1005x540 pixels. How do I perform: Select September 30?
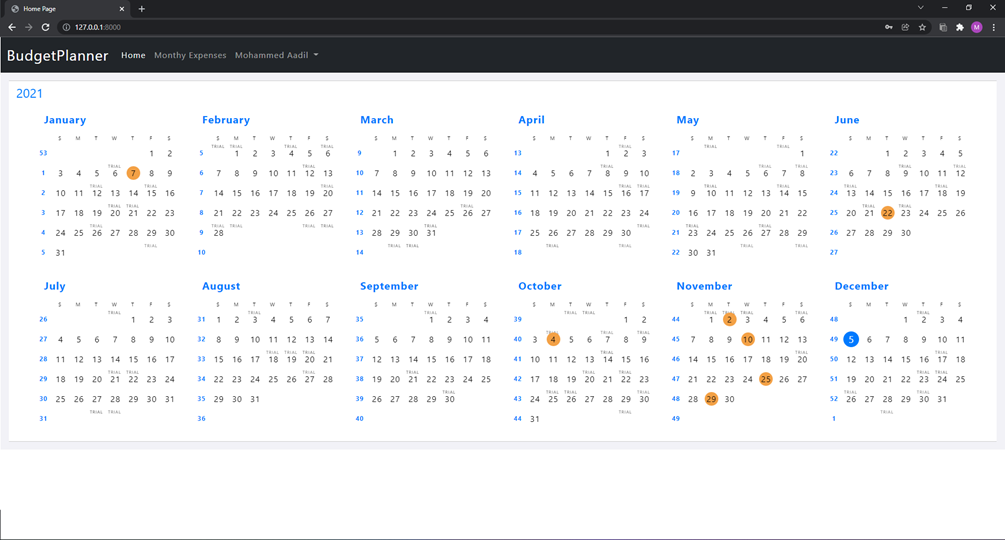pyautogui.click(x=449, y=399)
